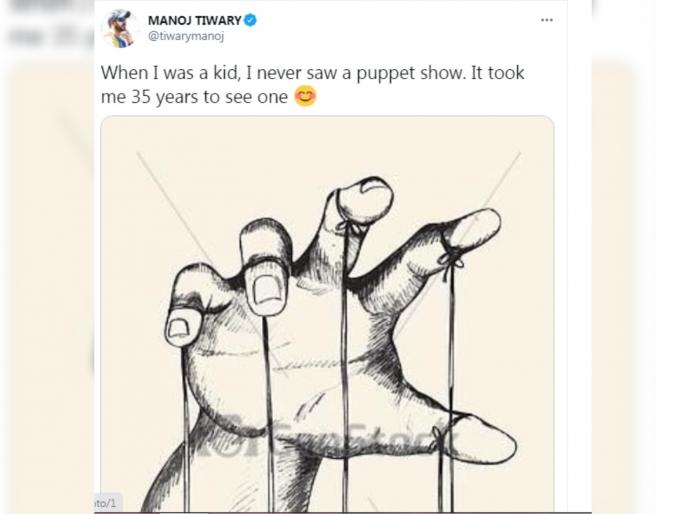This screenshot has width=686, height=514.
Task: Open Manoj Tiwary's profile avatar
Action: 120,28
